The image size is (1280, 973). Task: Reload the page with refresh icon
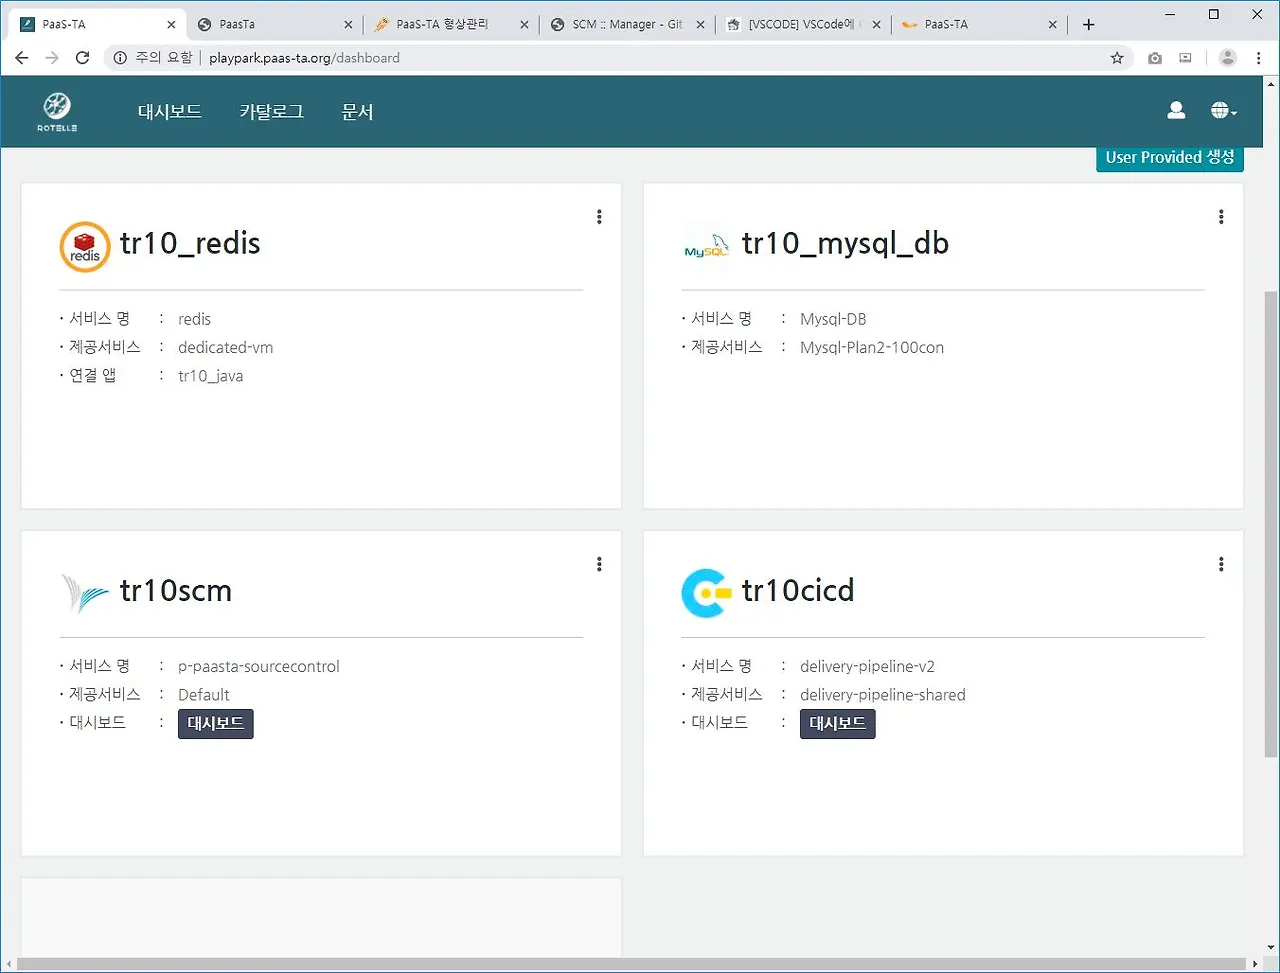coord(83,58)
